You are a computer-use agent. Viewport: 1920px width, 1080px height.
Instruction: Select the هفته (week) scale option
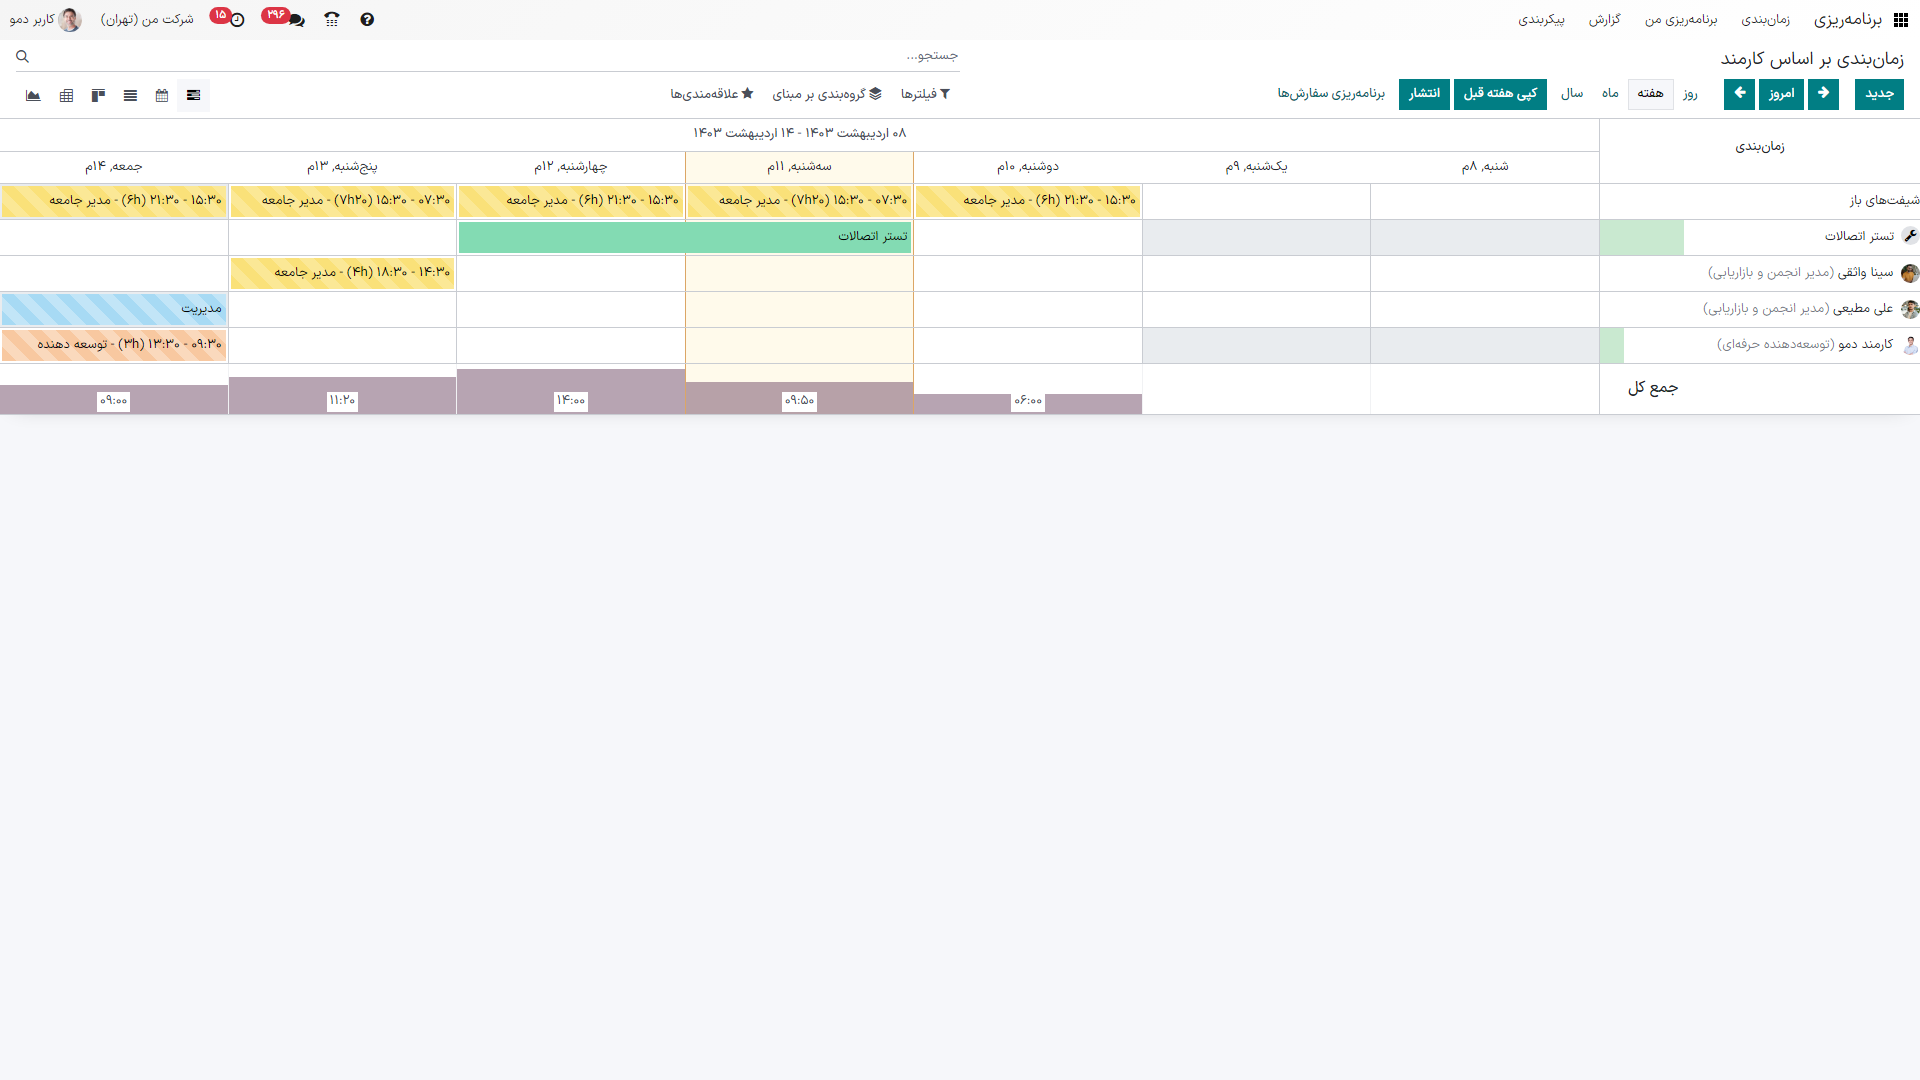click(1650, 94)
